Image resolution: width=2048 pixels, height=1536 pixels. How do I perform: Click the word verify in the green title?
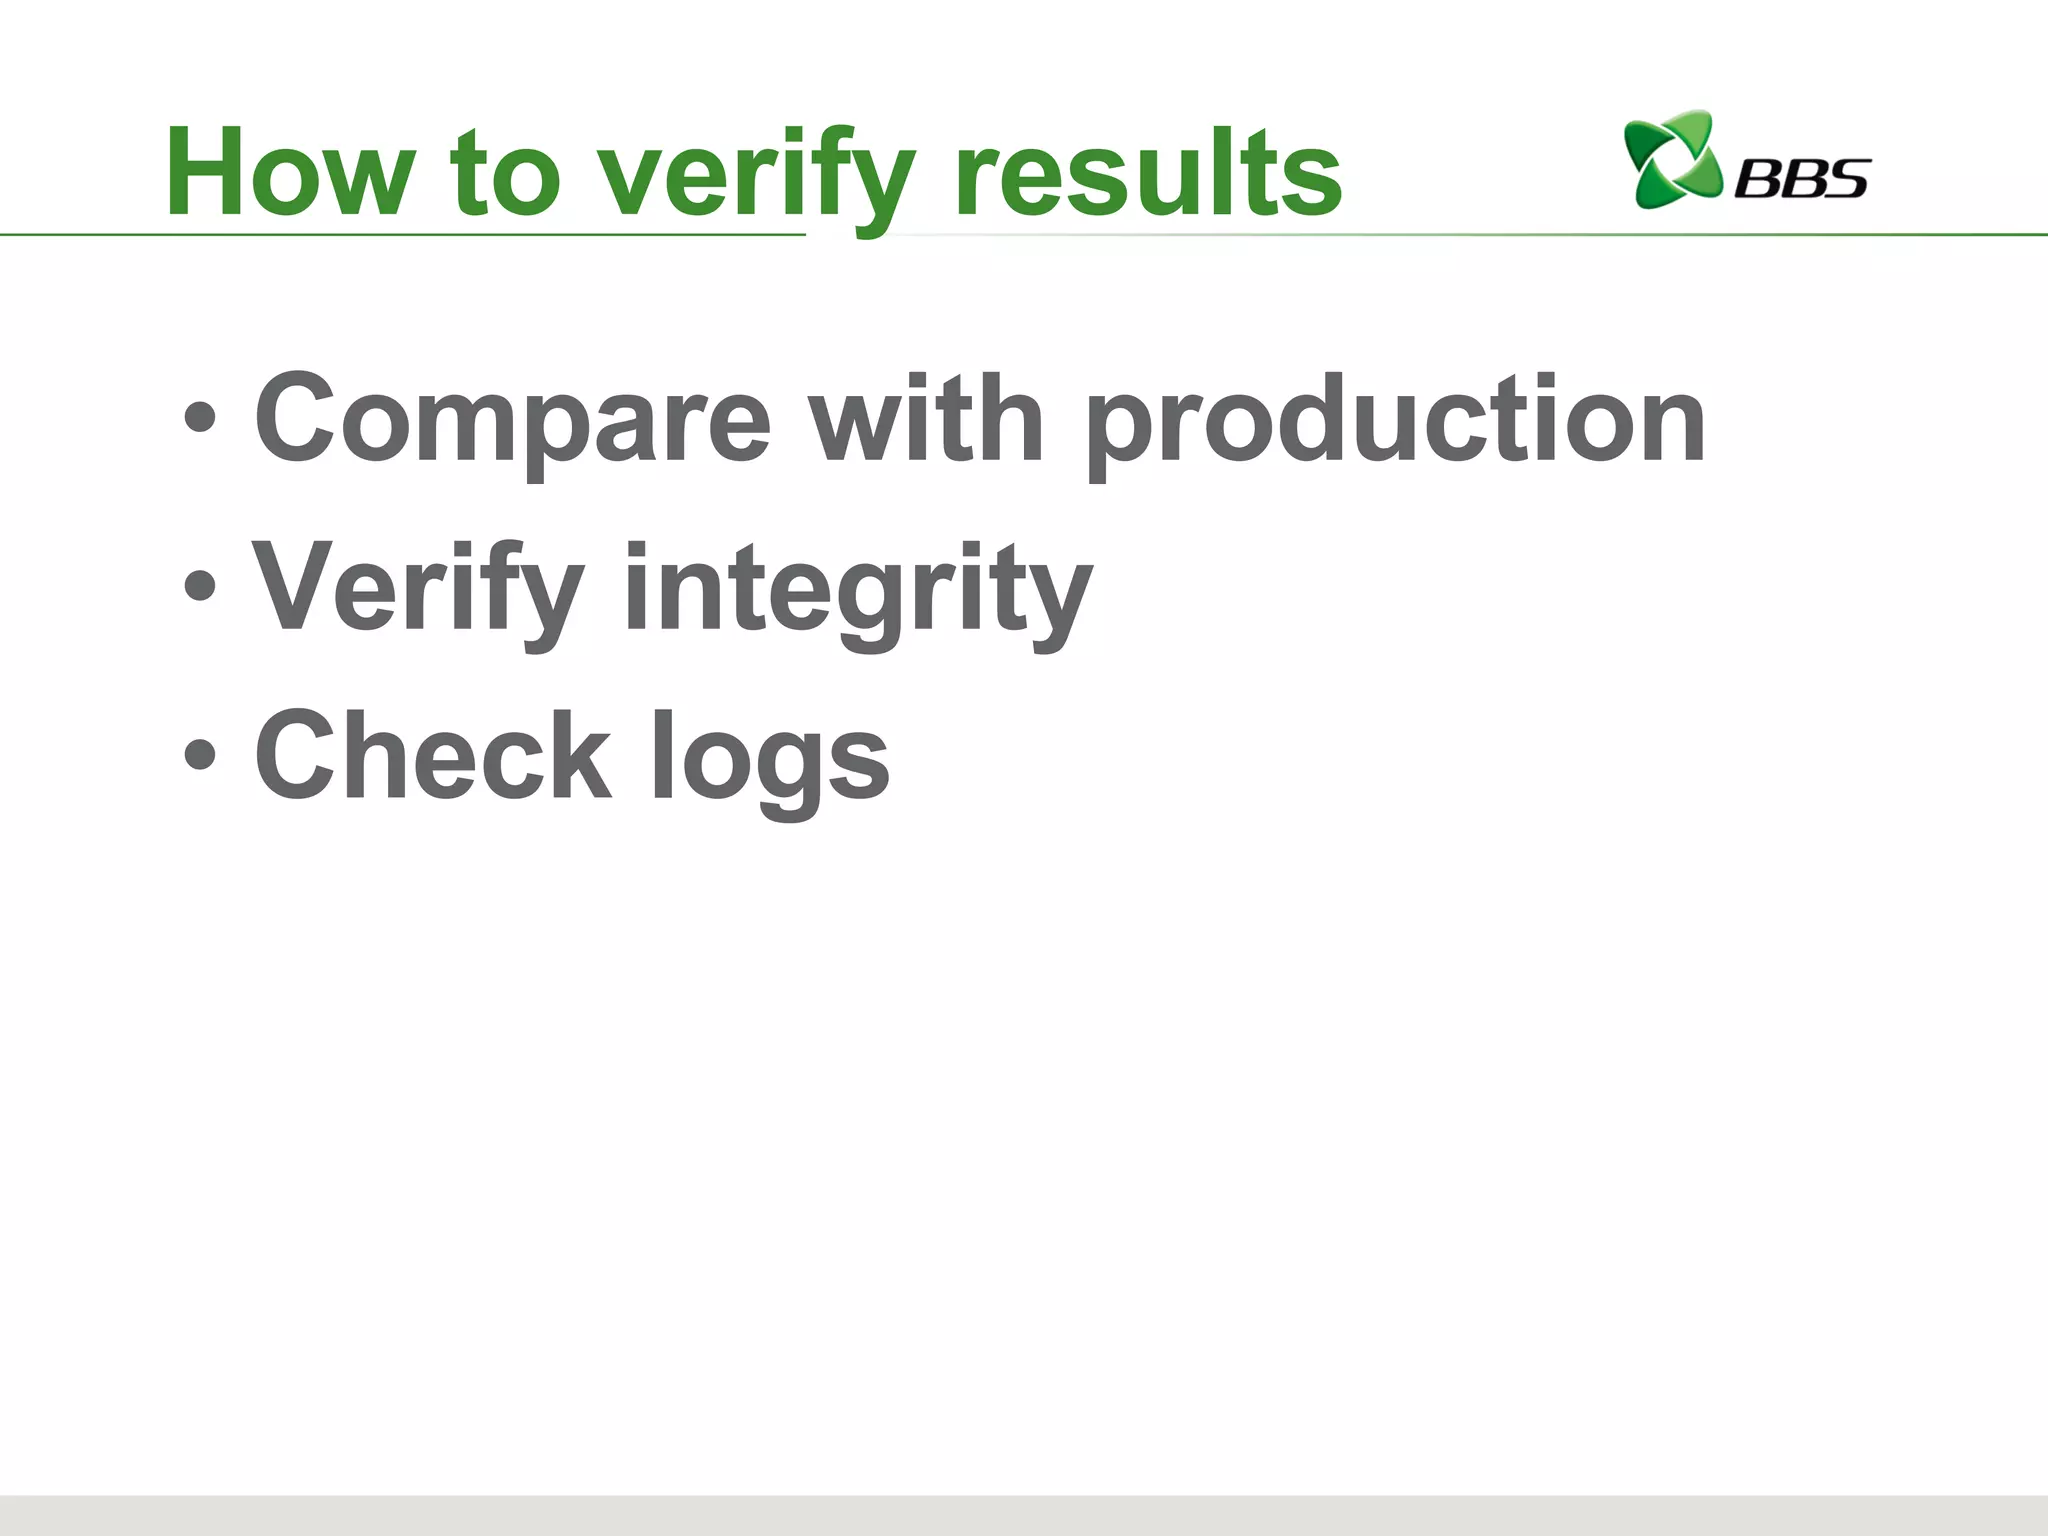coord(757,180)
